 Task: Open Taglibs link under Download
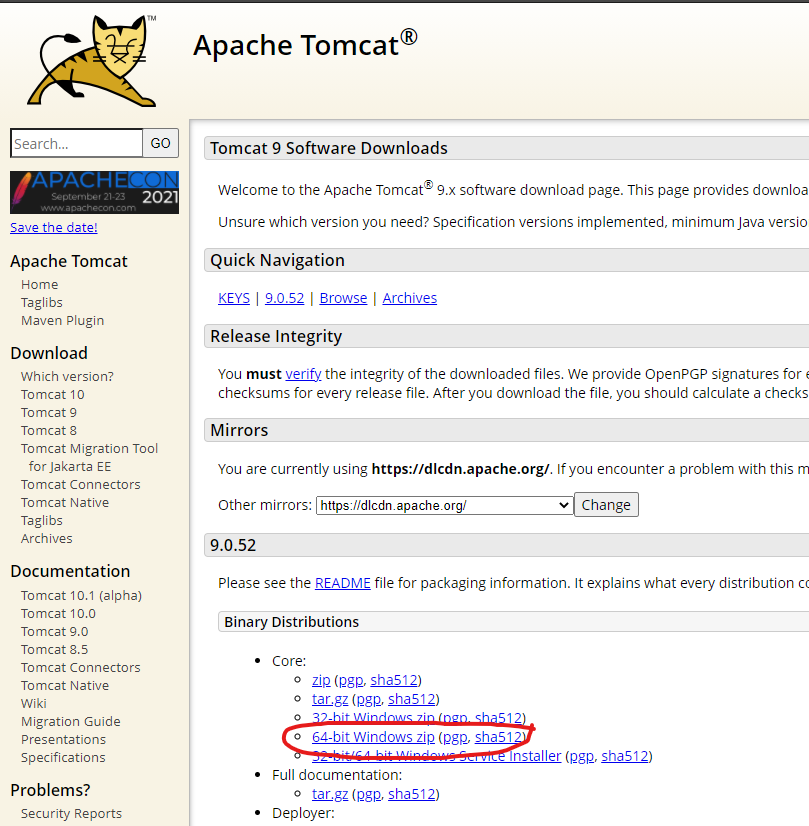point(42,520)
